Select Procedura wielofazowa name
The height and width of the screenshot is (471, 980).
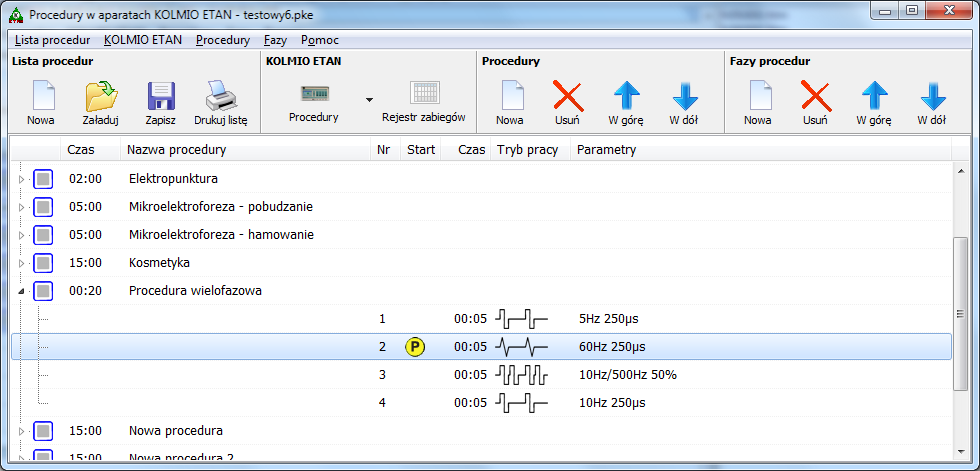pyautogui.click(x=195, y=290)
